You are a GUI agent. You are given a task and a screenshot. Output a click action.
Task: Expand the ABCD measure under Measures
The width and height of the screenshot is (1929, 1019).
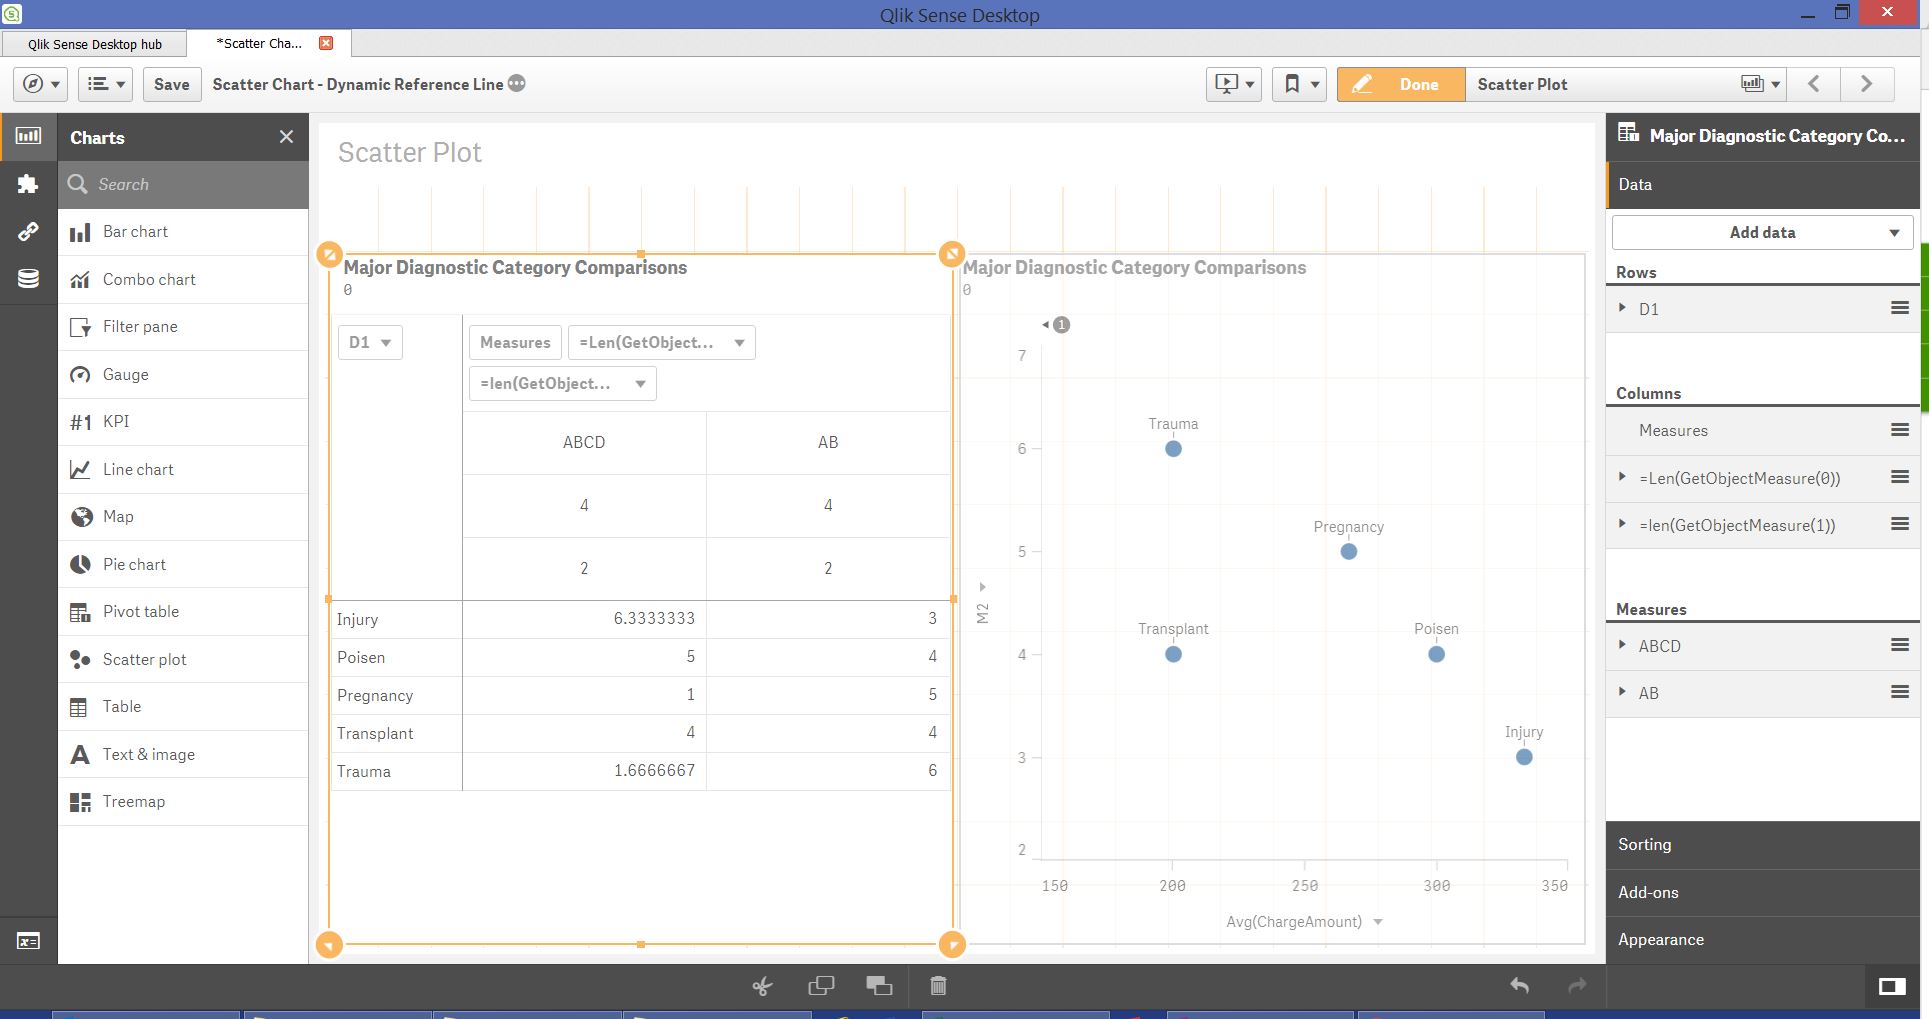coord(1623,645)
